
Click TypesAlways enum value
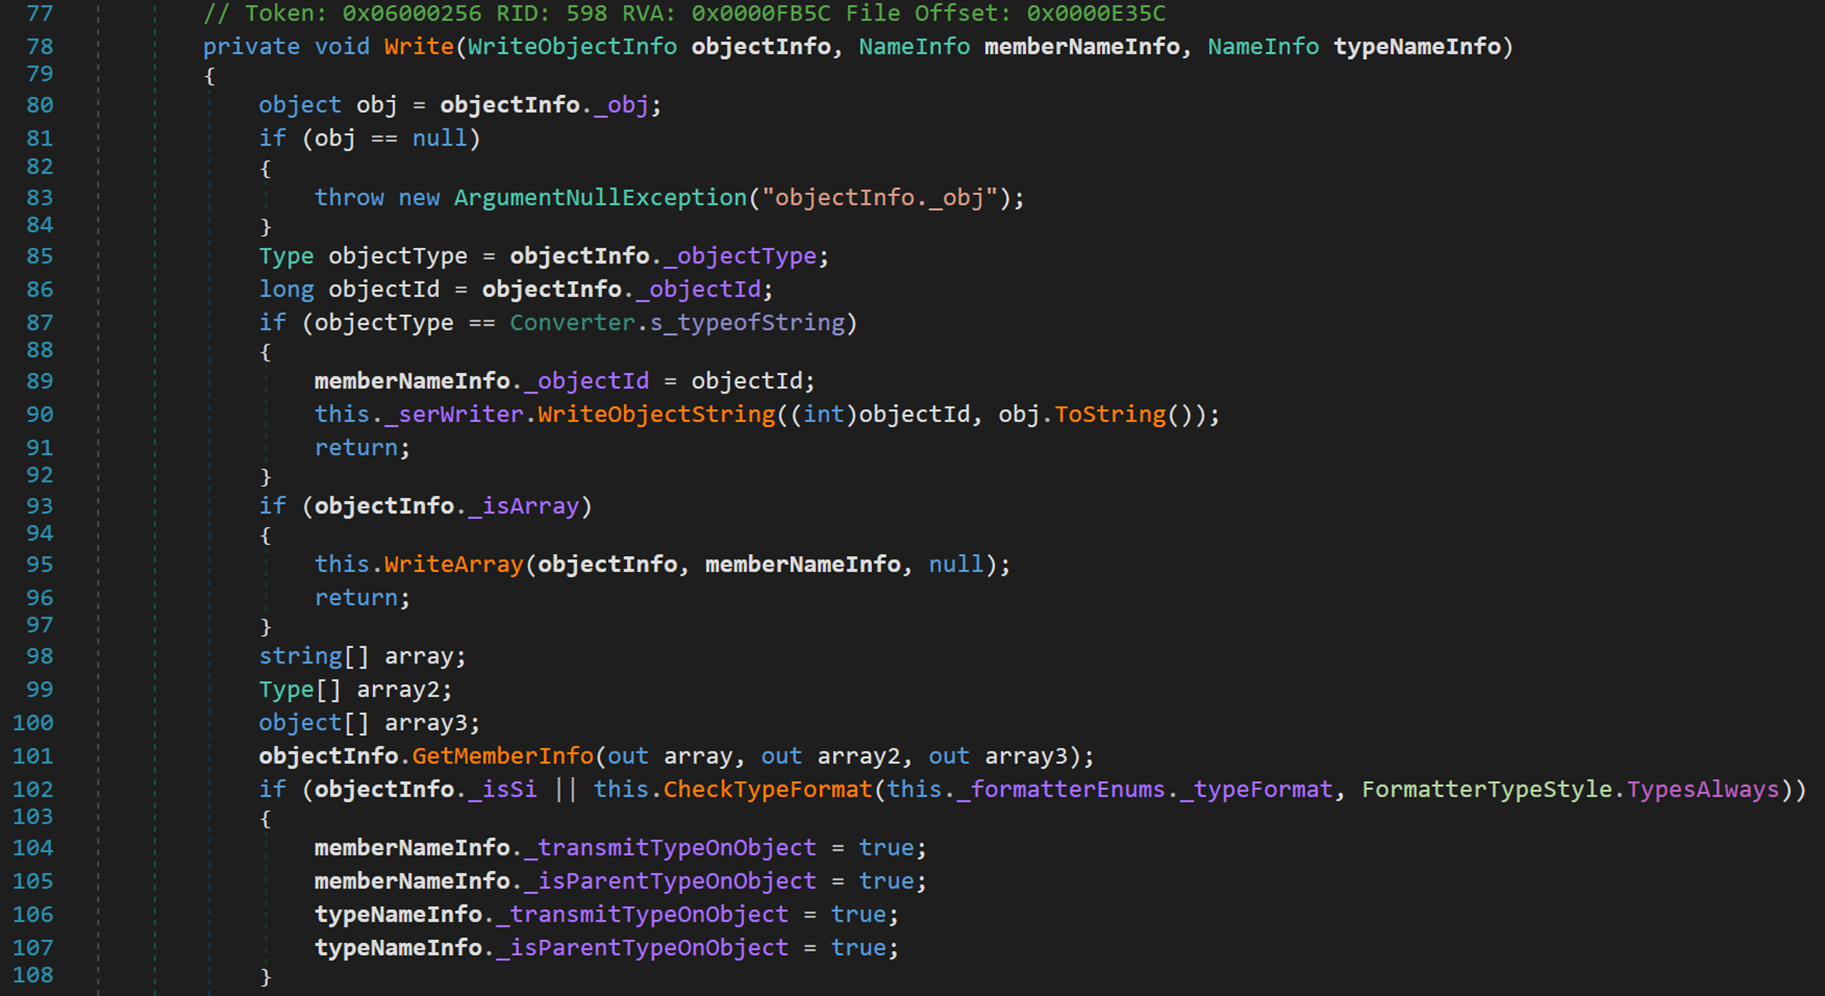pyautogui.click(x=1703, y=790)
